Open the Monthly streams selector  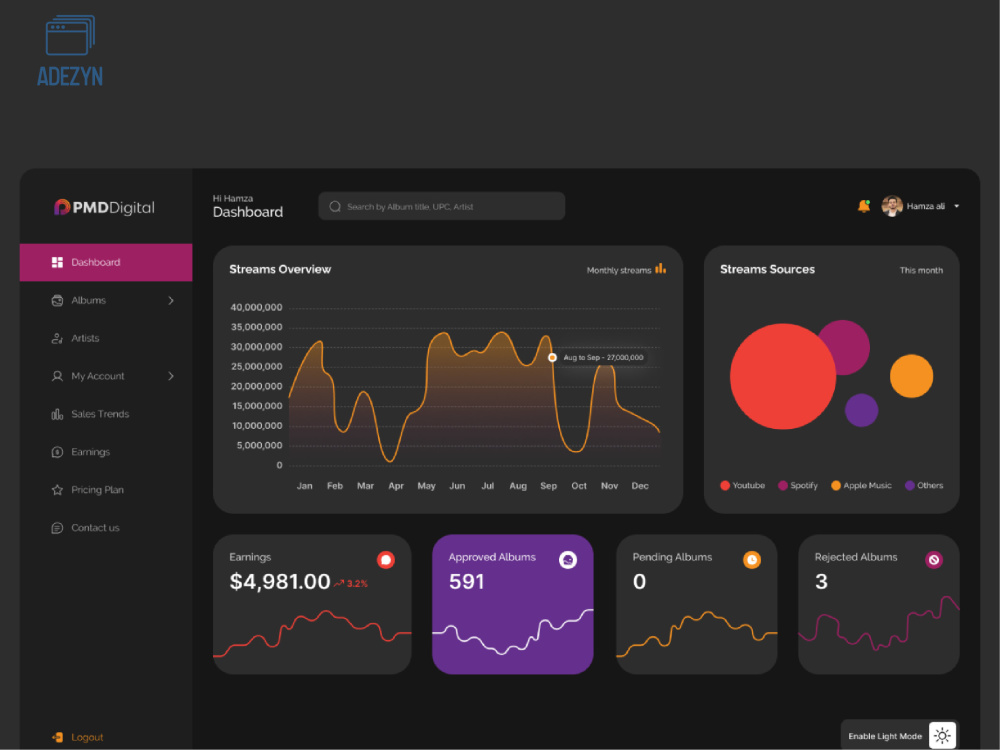point(626,270)
